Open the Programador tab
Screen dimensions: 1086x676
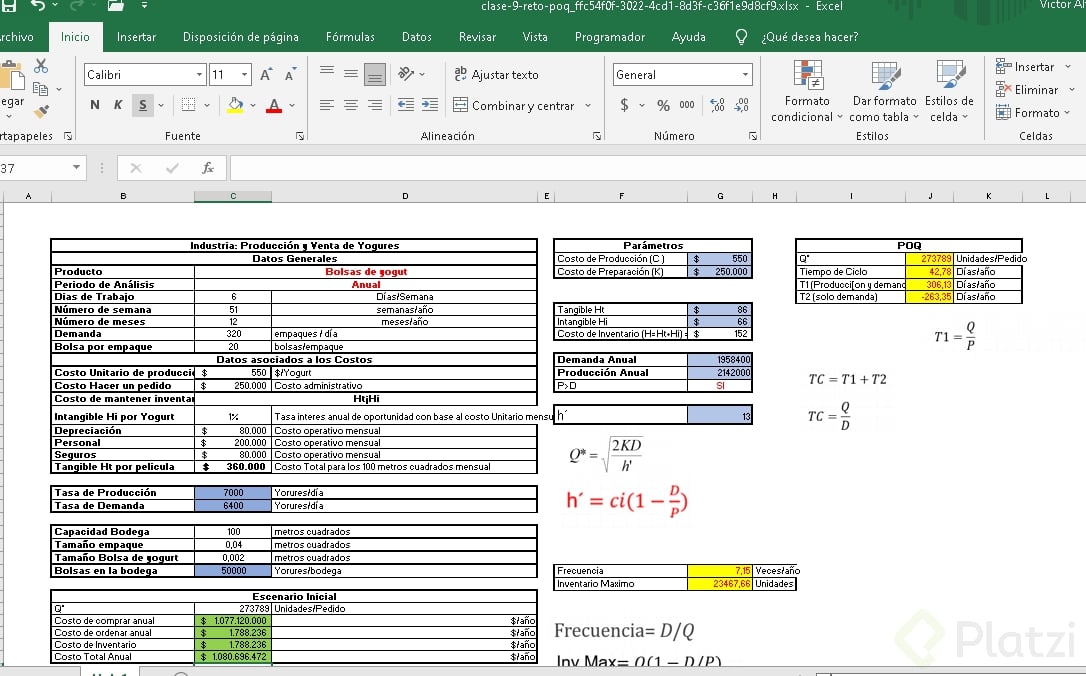click(x=609, y=37)
